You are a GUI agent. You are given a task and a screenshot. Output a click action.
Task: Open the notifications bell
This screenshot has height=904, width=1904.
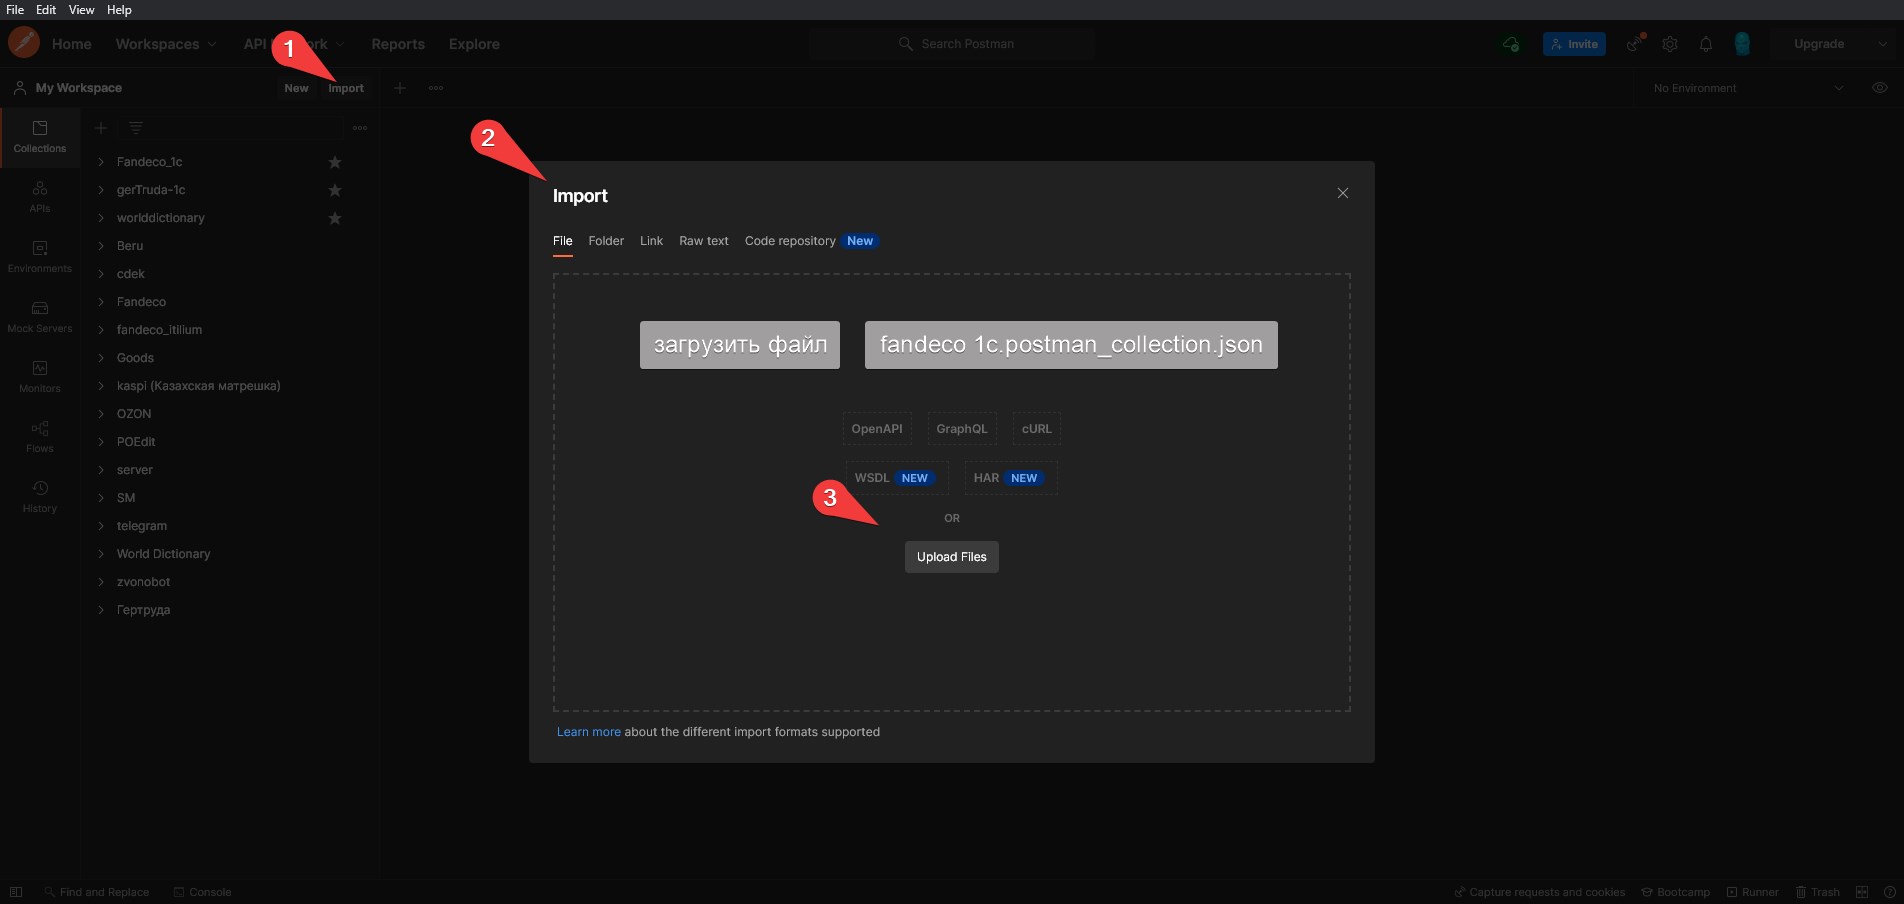(1706, 44)
